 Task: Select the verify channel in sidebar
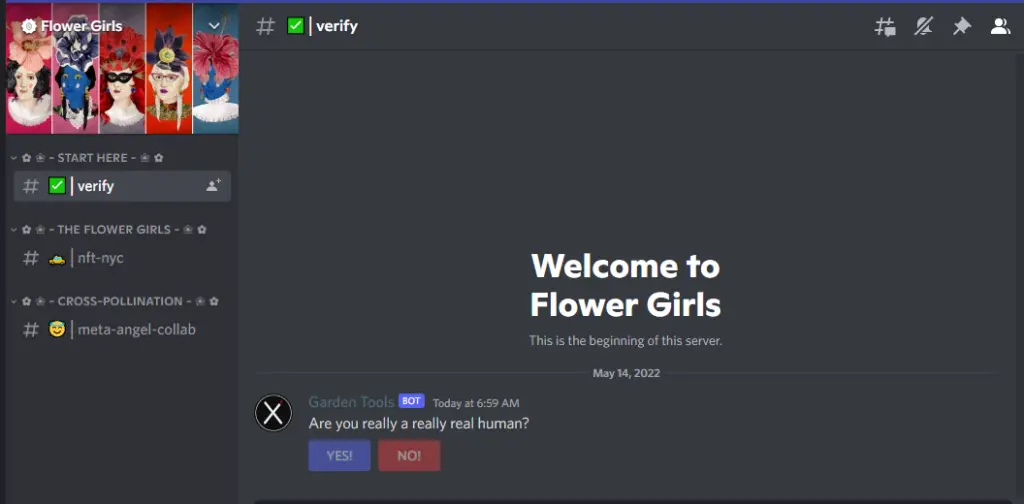pyautogui.click(x=95, y=186)
